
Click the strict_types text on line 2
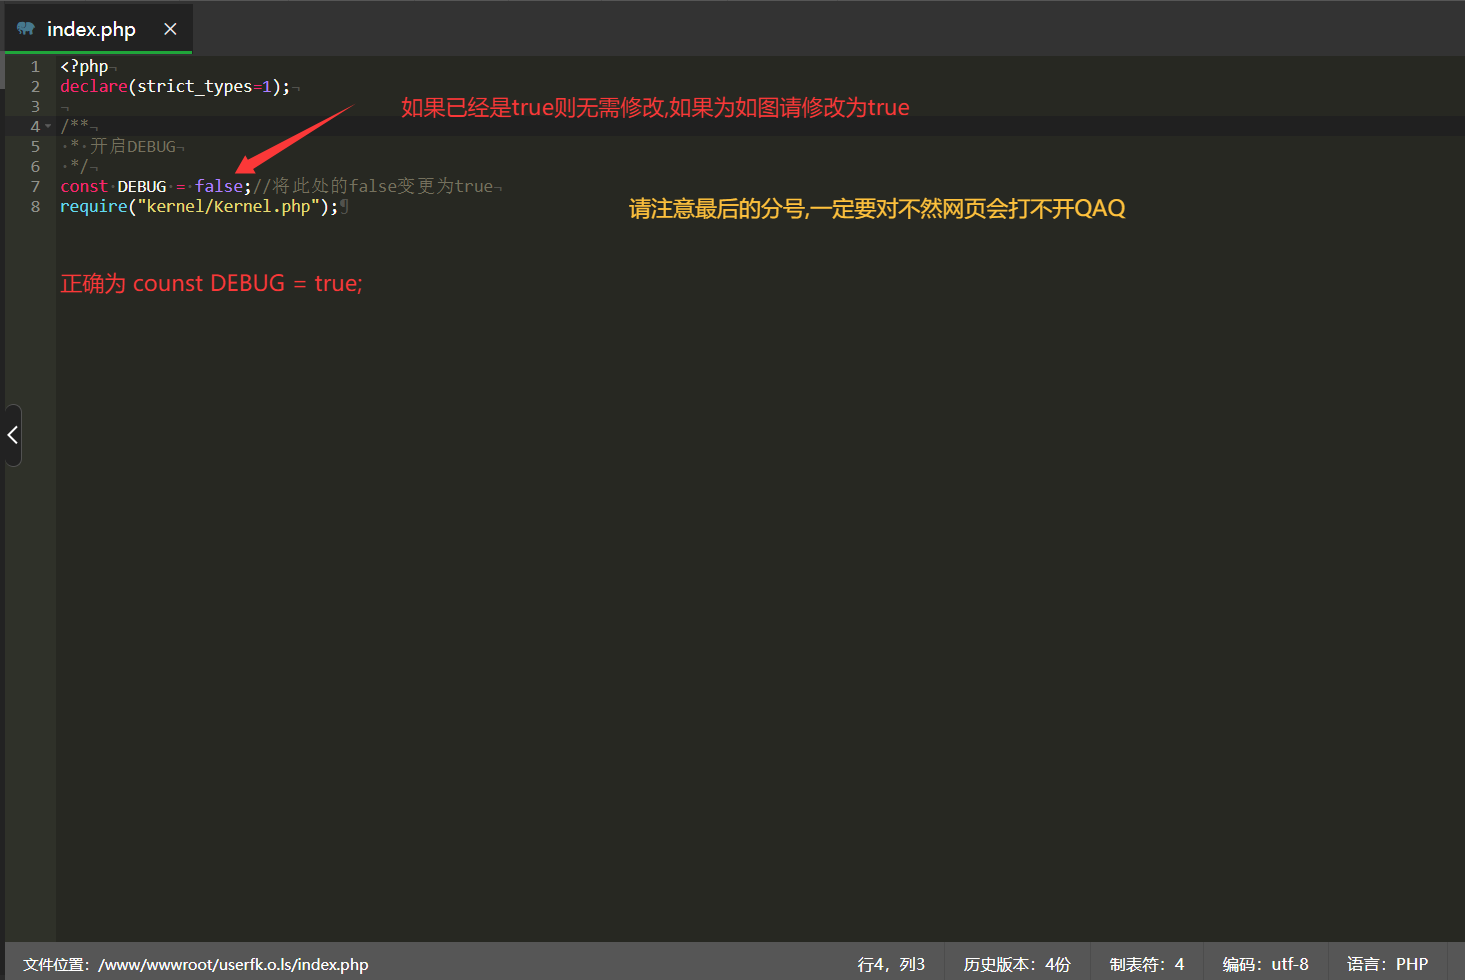click(x=194, y=86)
